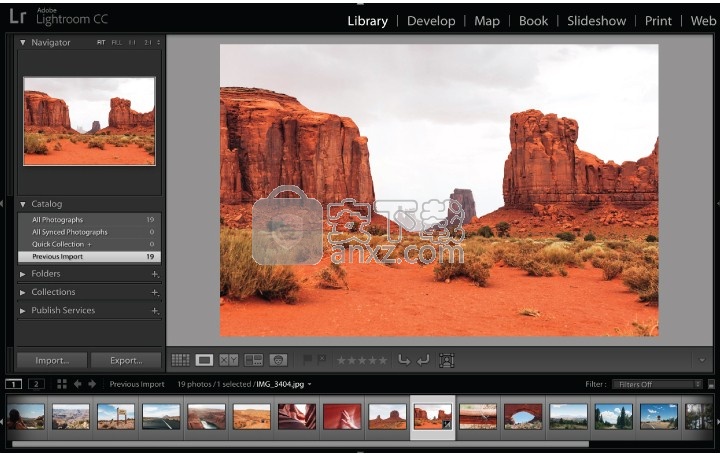Image resolution: width=720 pixels, height=454 pixels.
Task: Collapse left panel with edge arrow
Action: tap(2, 202)
